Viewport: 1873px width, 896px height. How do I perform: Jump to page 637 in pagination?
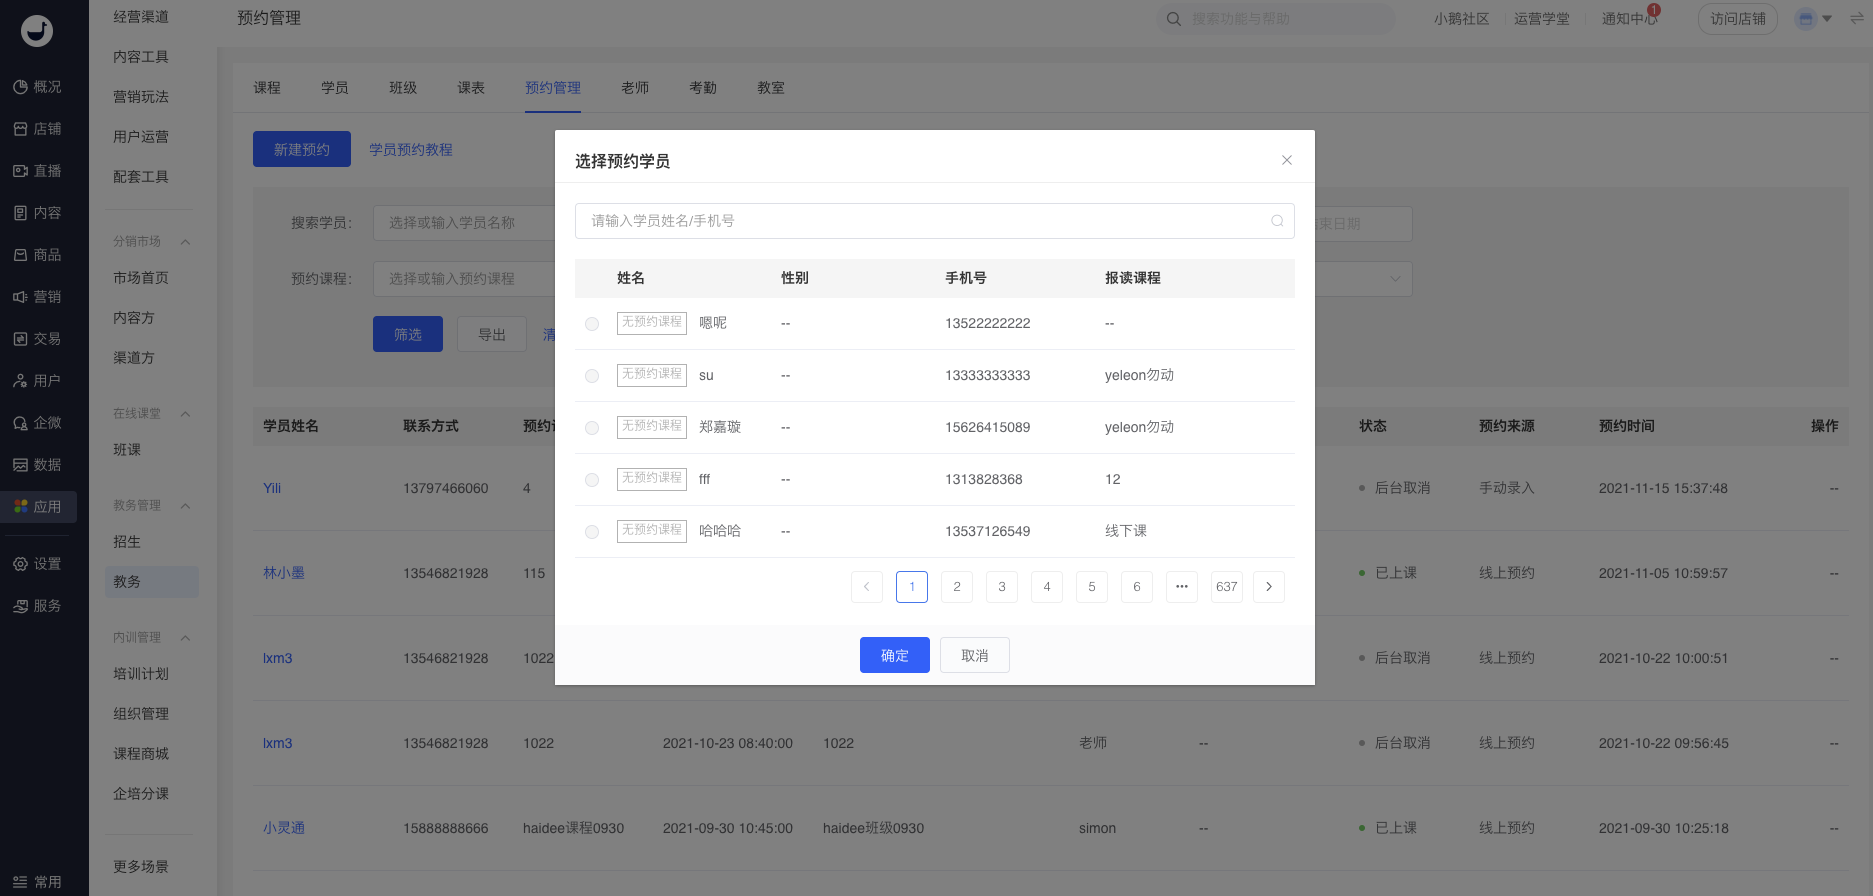click(1226, 587)
